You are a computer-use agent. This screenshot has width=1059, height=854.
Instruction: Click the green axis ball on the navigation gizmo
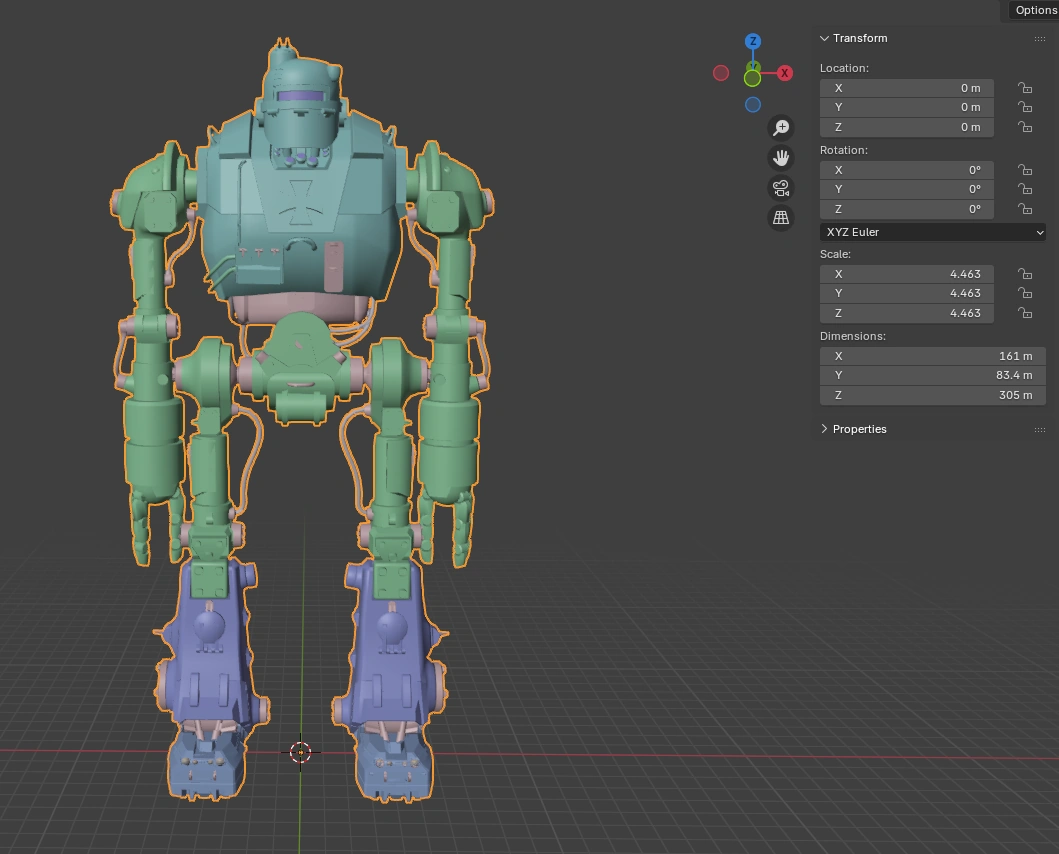(752, 77)
